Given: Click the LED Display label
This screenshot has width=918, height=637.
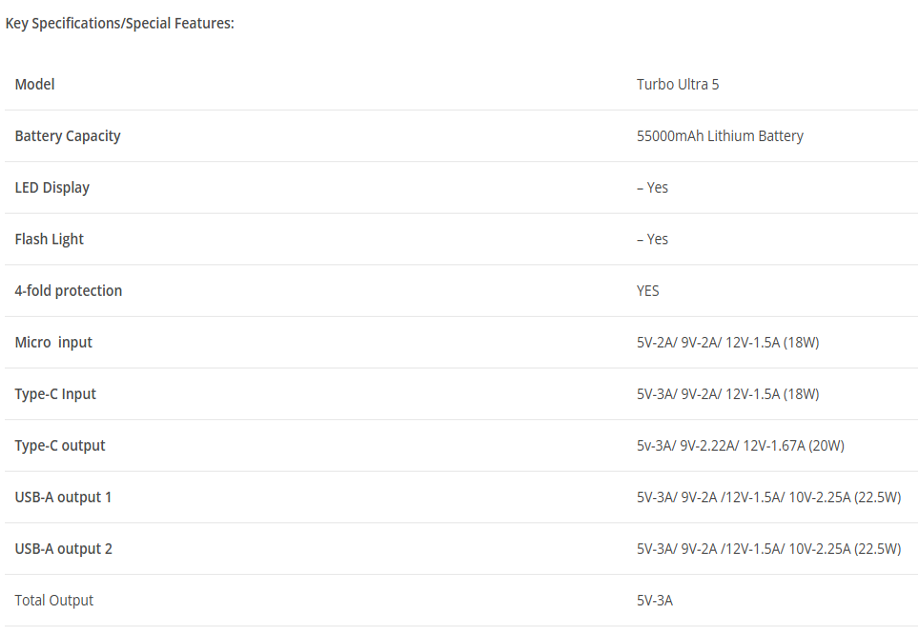Looking at the screenshot, I should 52,188.
